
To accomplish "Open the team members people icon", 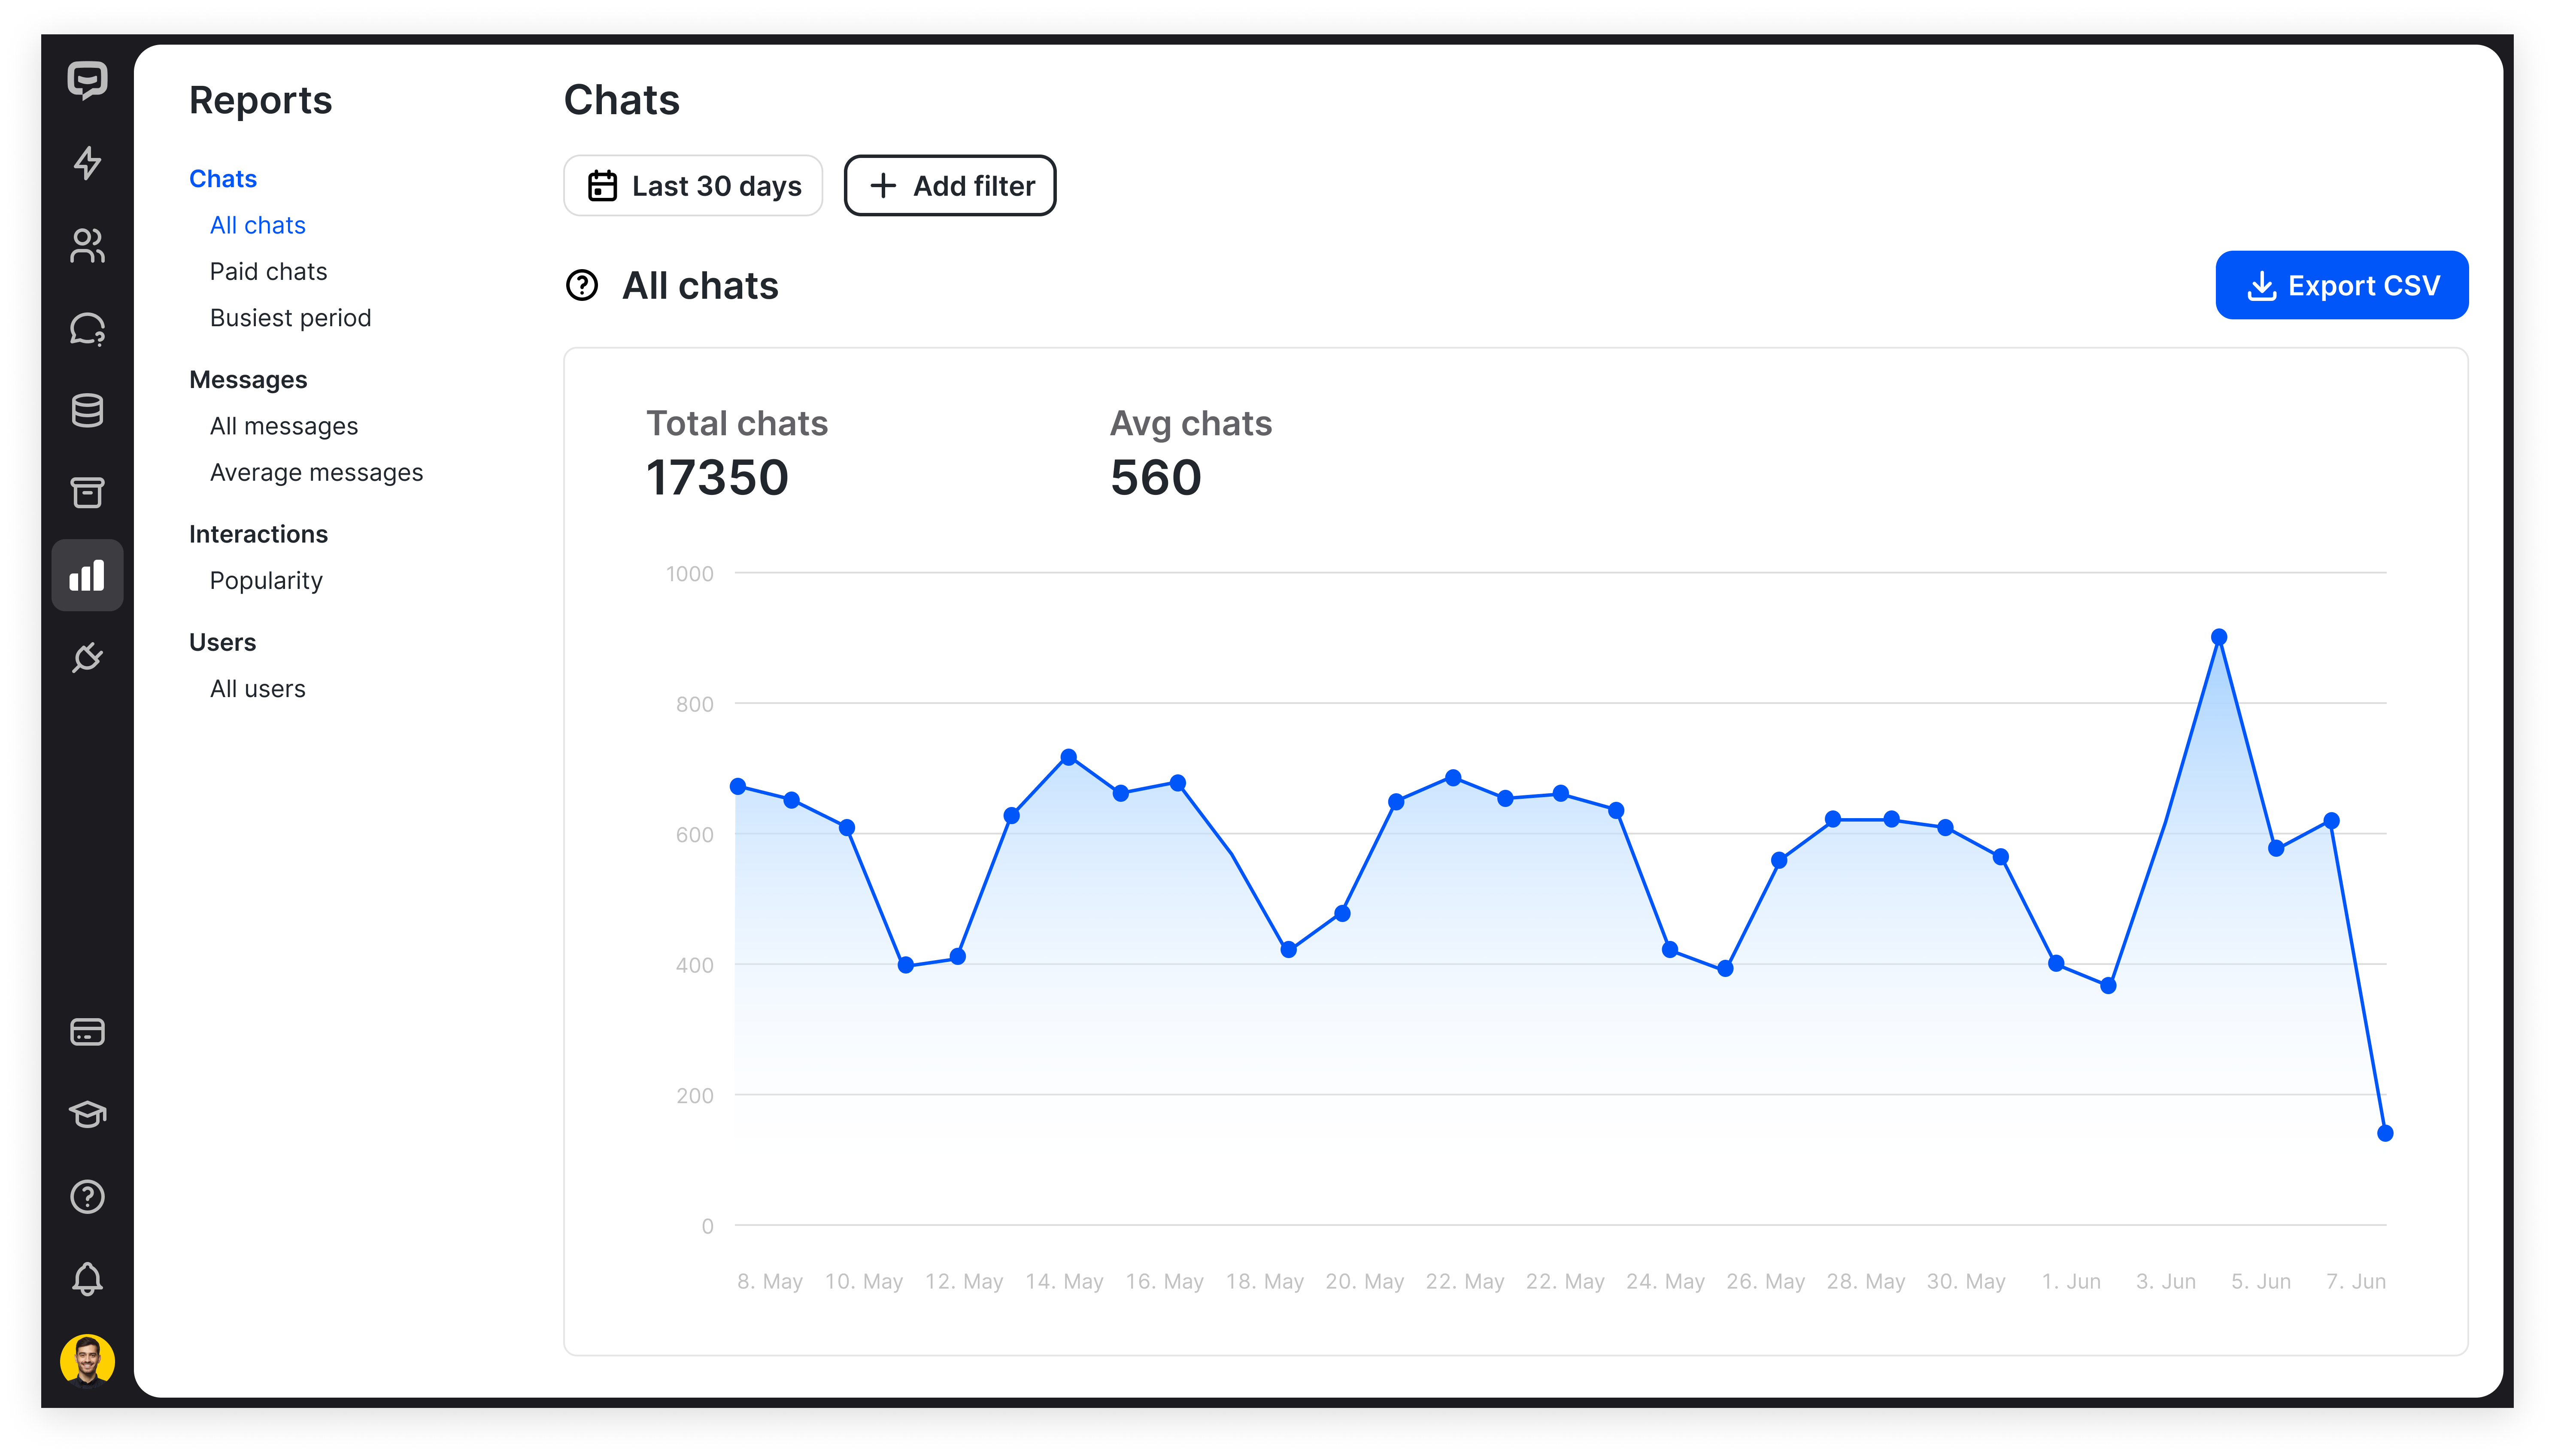I will (87, 246).
